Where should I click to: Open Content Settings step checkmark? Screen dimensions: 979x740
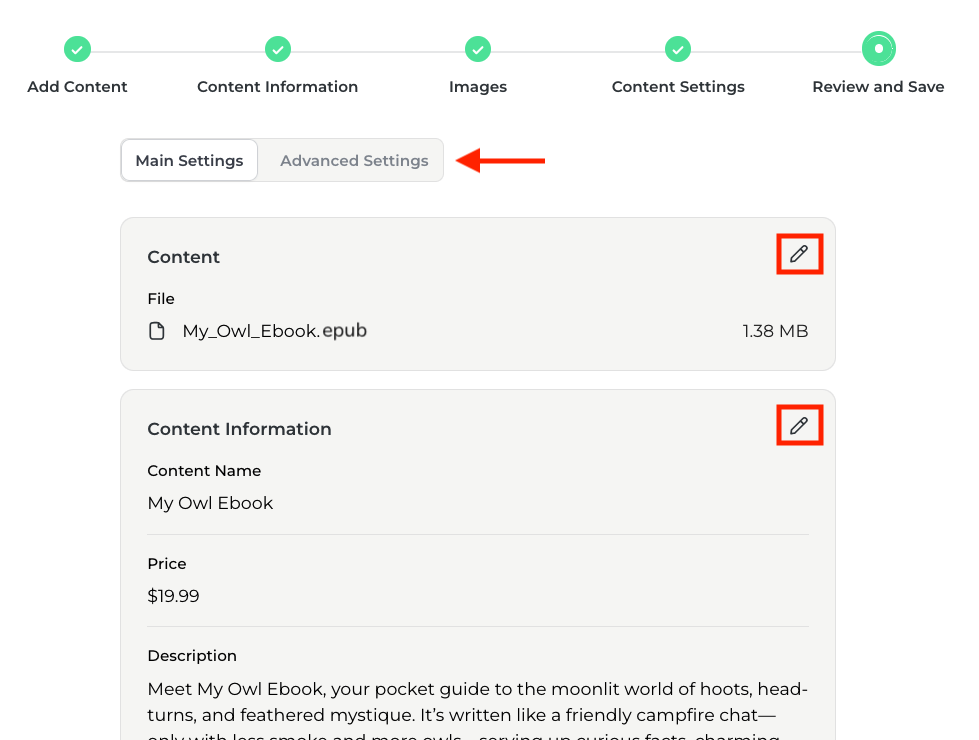[678, 49]
